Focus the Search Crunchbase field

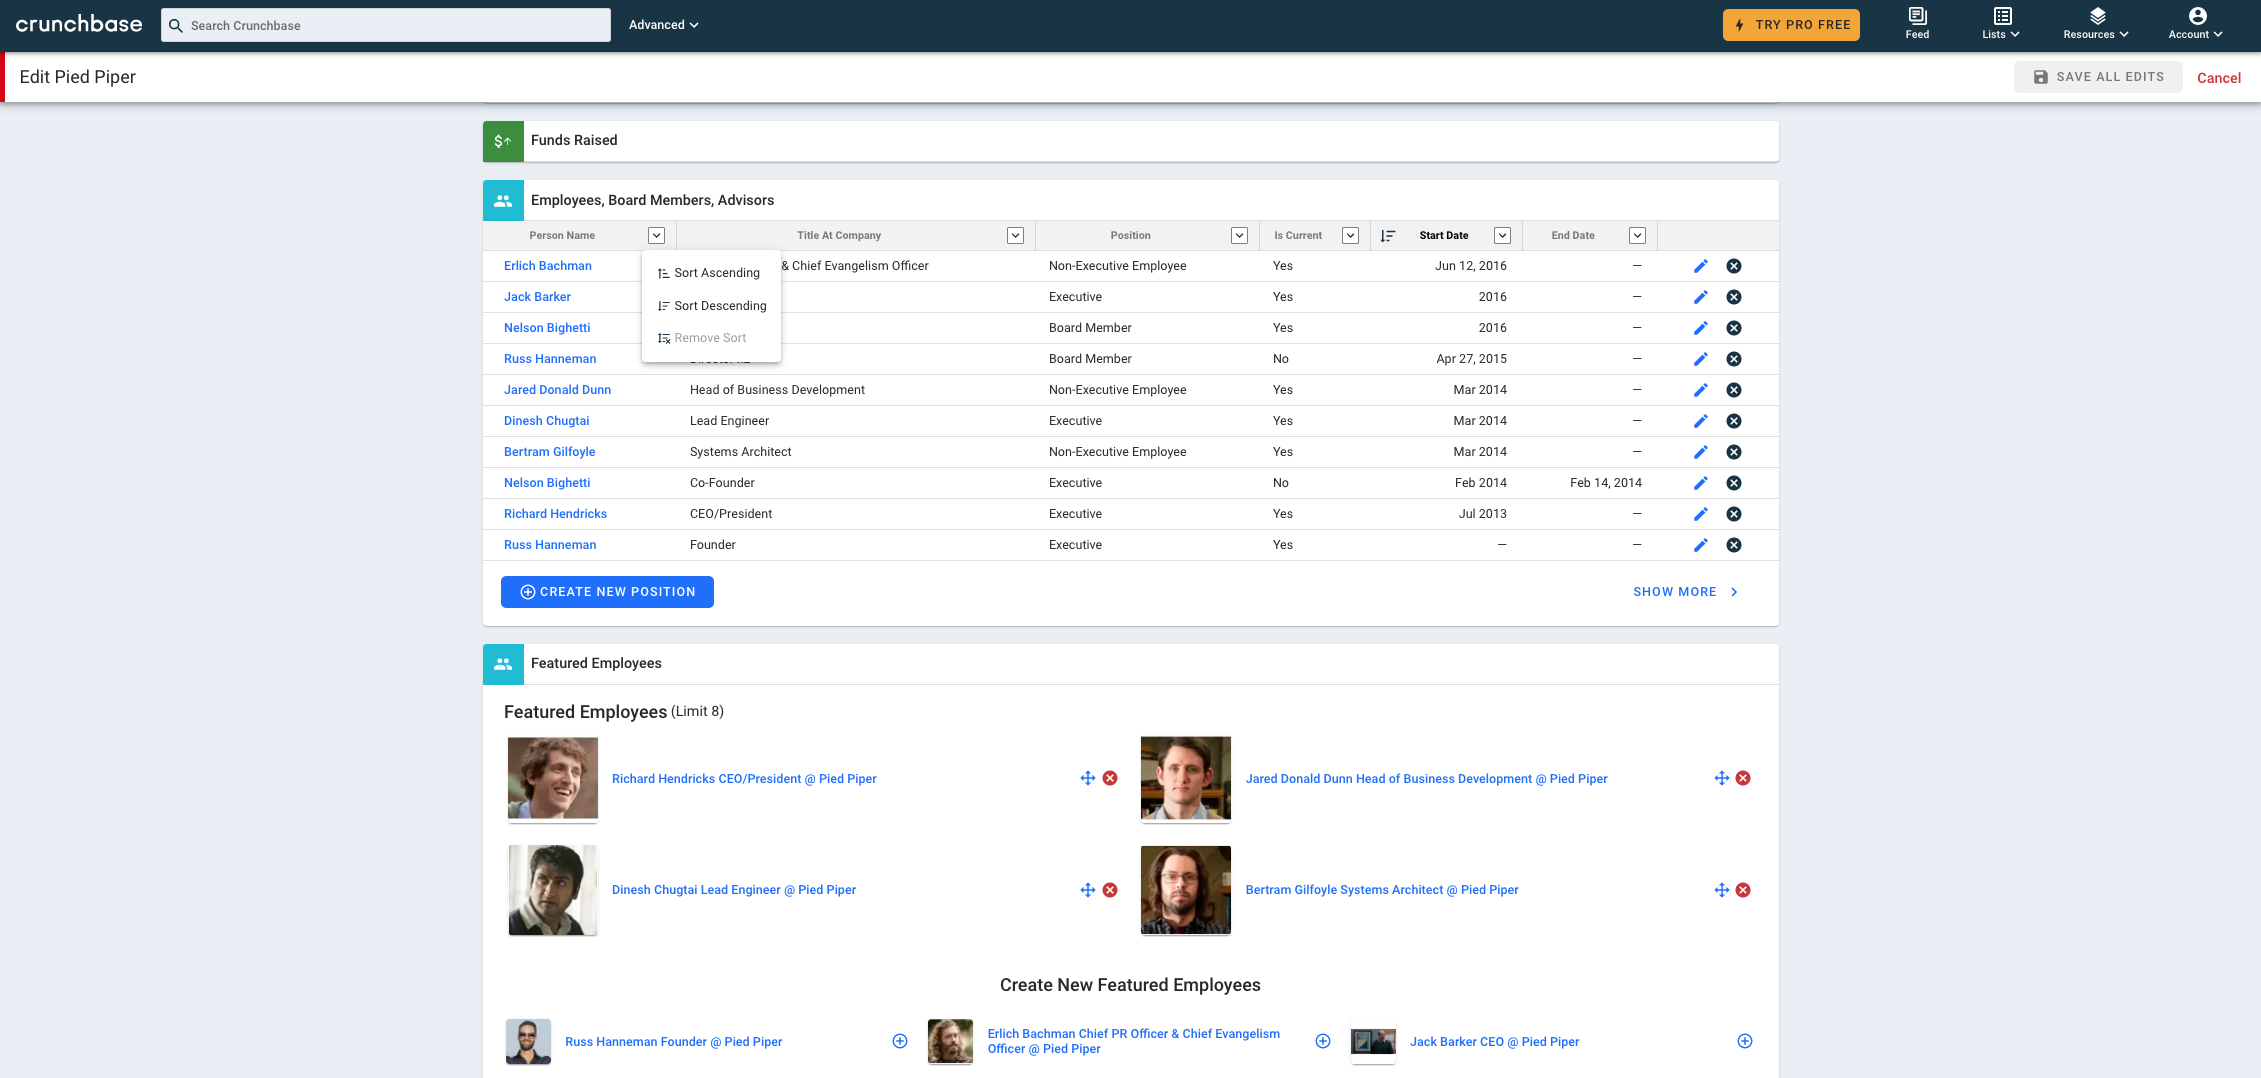[386, 25]
